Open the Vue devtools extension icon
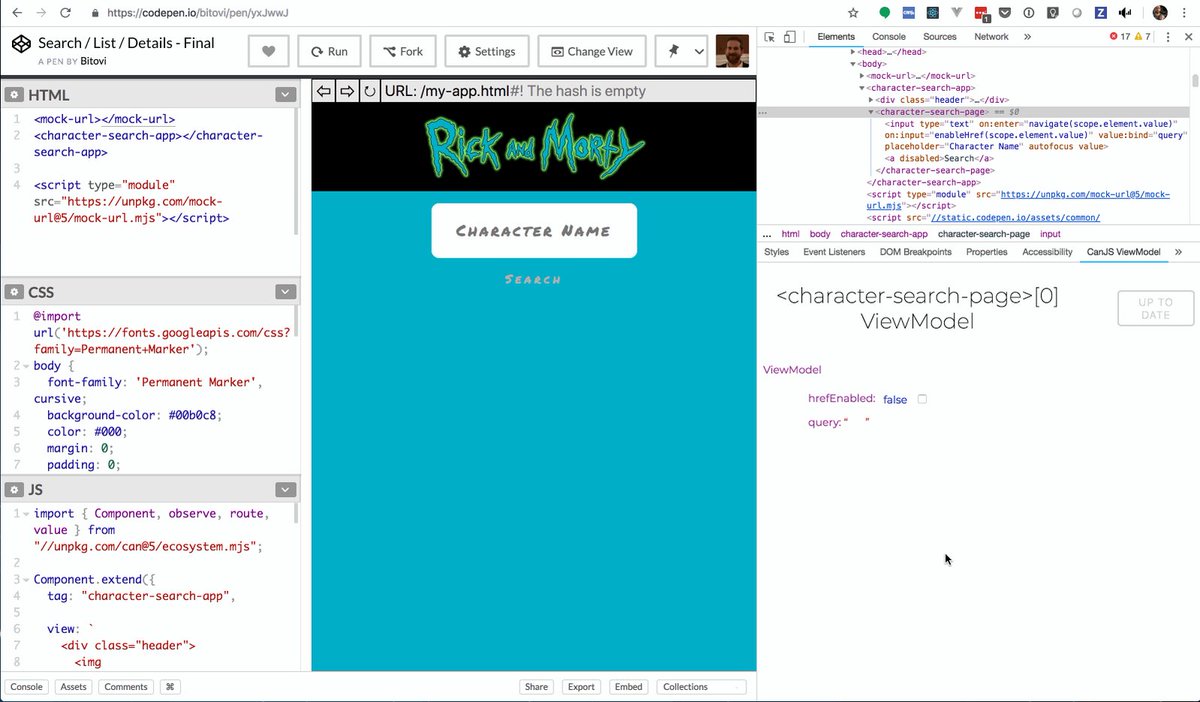 [x=958, y=13]
